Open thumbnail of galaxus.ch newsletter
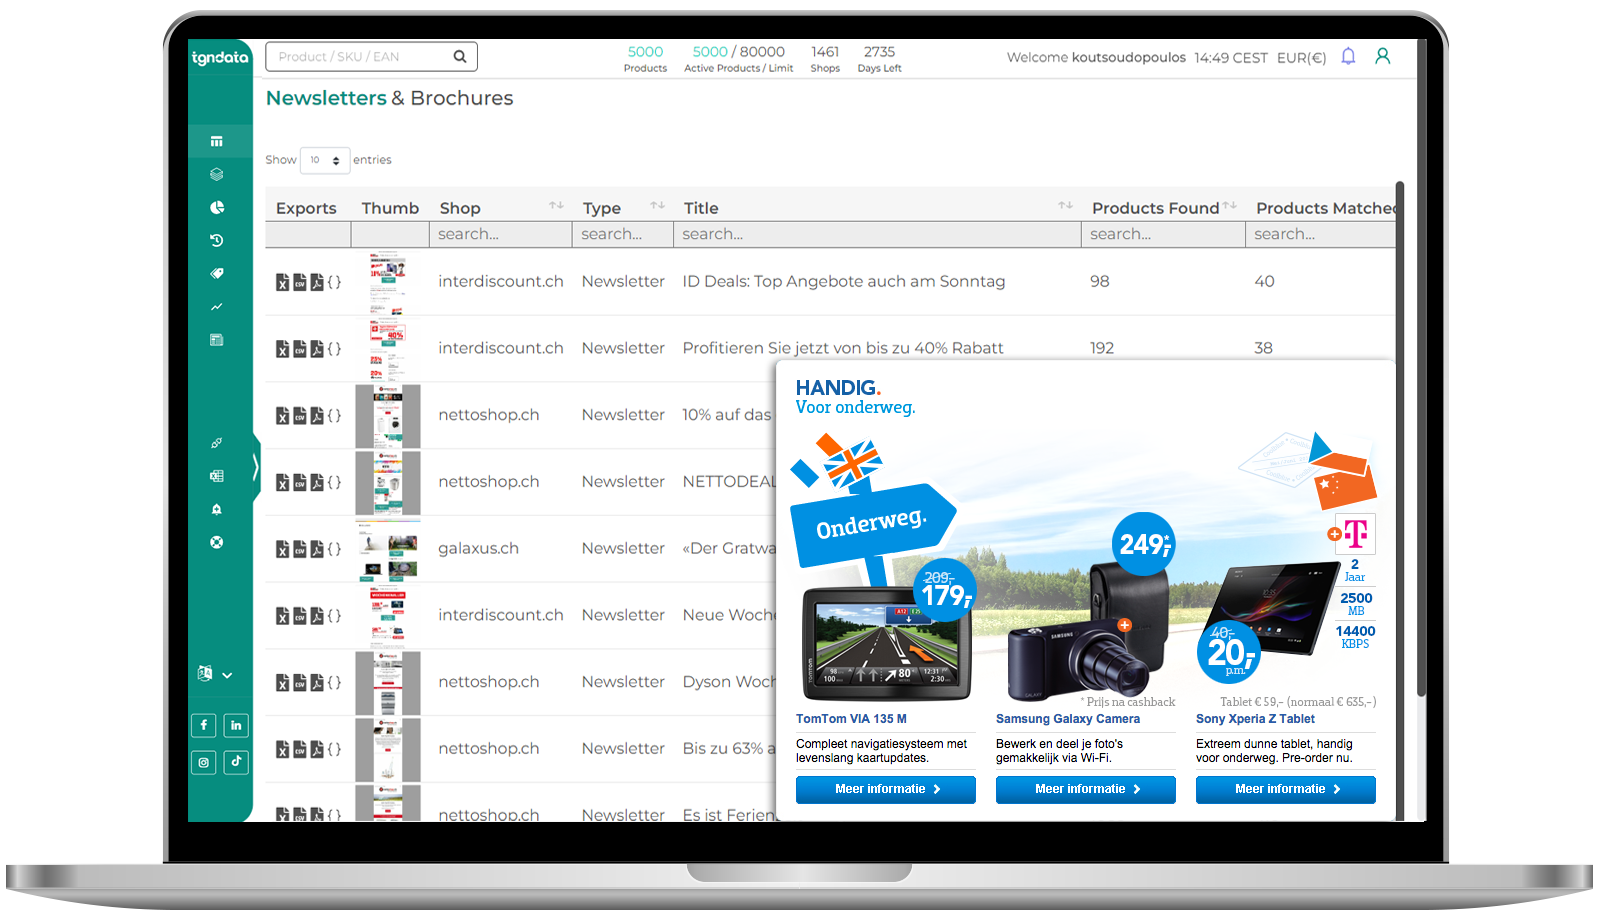This screenshot has height=911, width=1600. tap(388, 549)
